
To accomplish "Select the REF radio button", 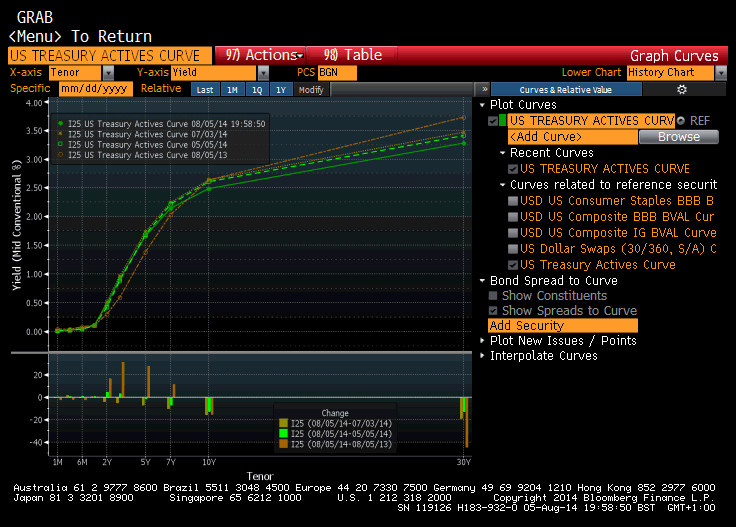I will (x=681, y=121).
